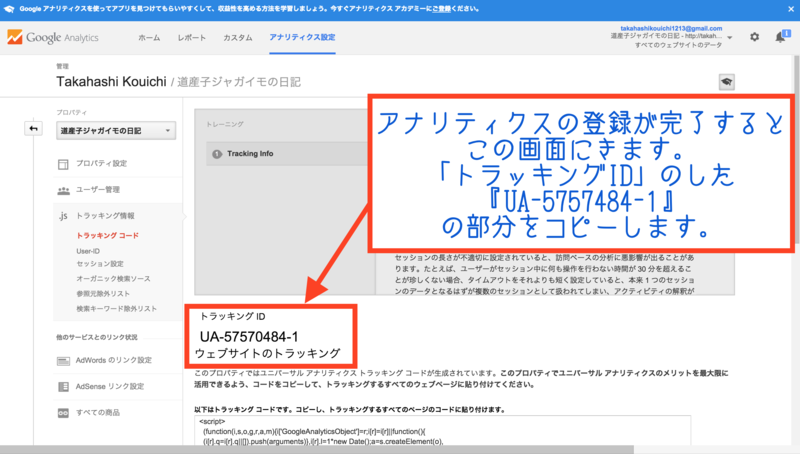Open the notifications bell icon

click(x=781, y=37)
